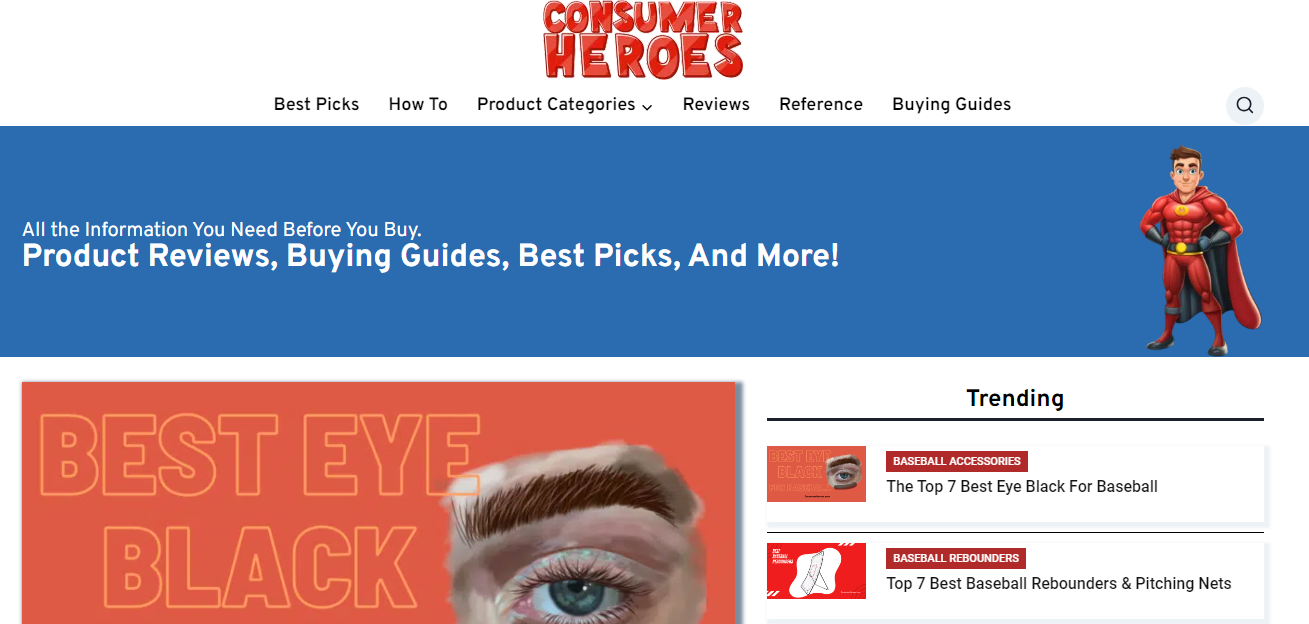
Task: Click Baseball Rebounders category tag
Action: (956, 558)
